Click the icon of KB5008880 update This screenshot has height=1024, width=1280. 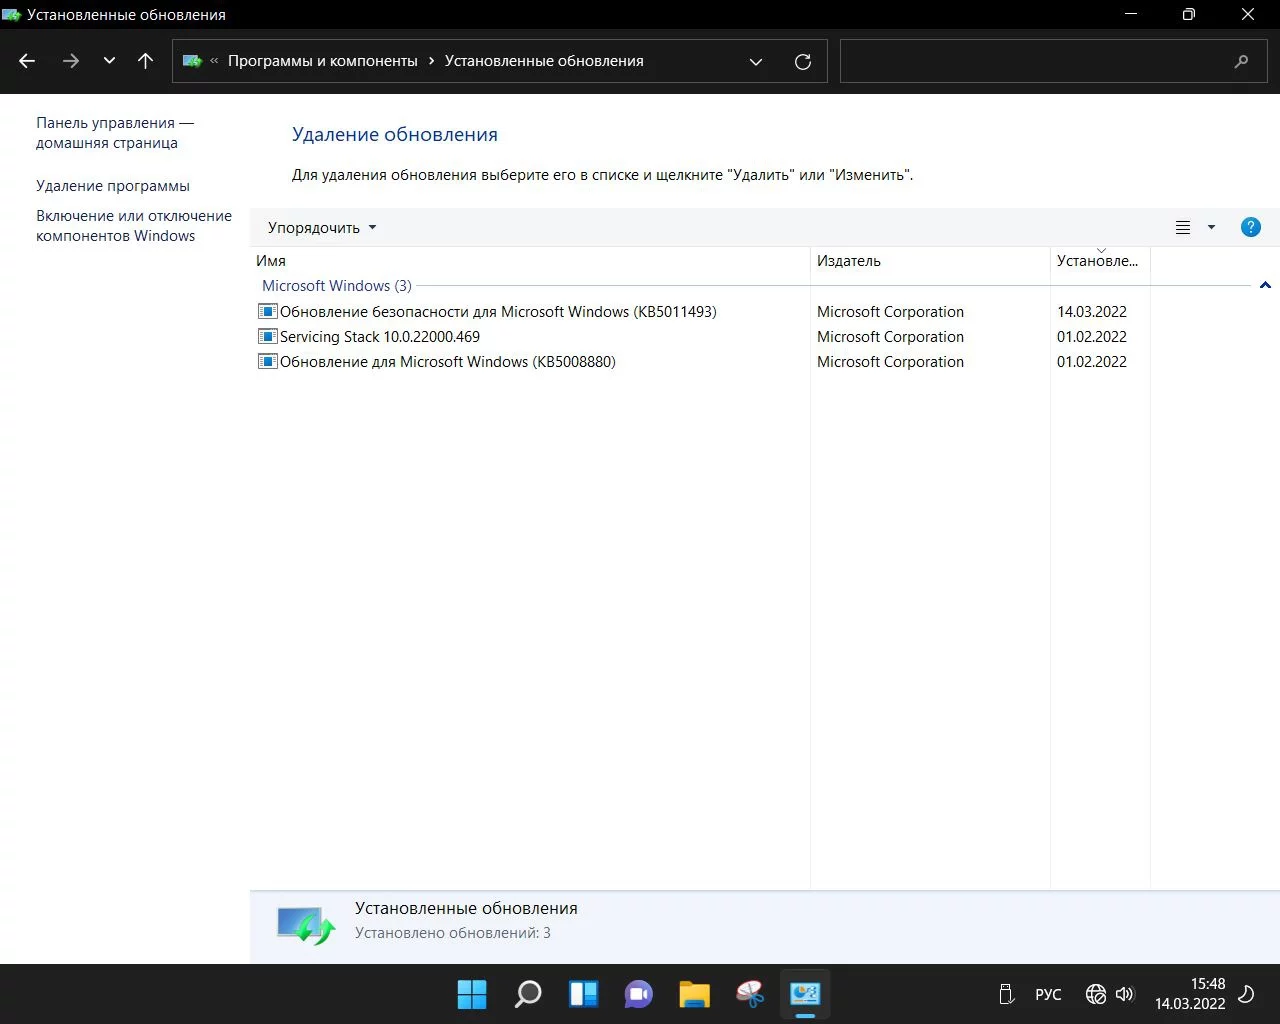pyautogui.click(x=267, y=362)
